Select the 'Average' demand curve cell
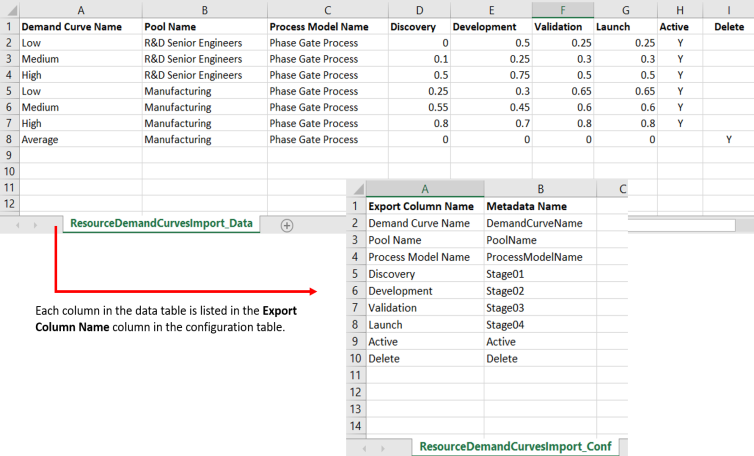Image resolution: width=754 pixels, height=456 pixels. [81, 139]
